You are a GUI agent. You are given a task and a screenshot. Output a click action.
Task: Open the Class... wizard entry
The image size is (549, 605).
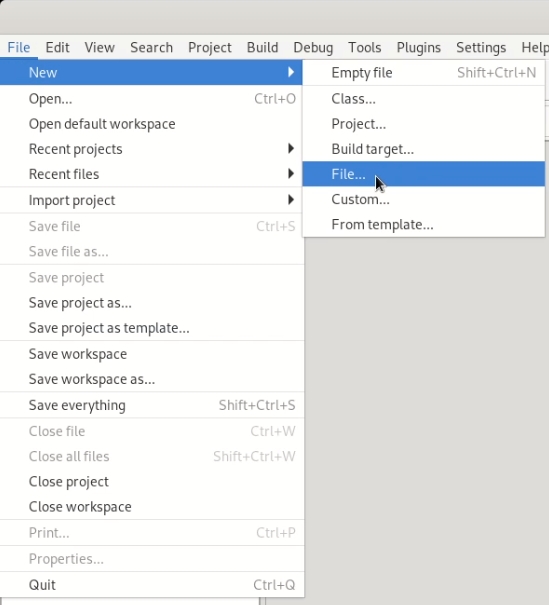tap(423, 99)
